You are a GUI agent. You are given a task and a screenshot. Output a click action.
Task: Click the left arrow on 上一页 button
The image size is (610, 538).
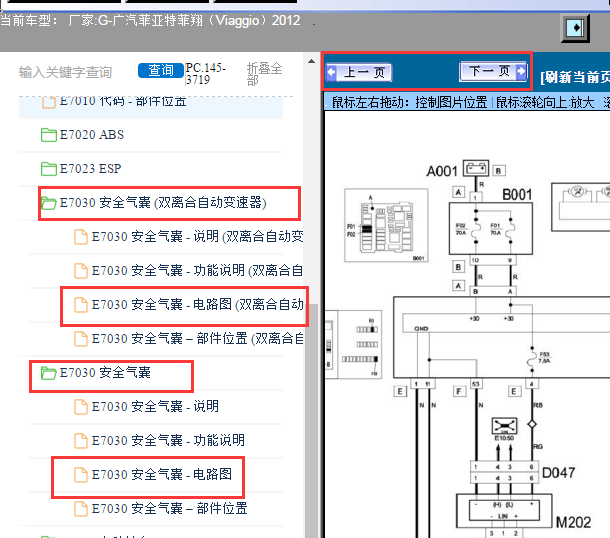point(331,72)
